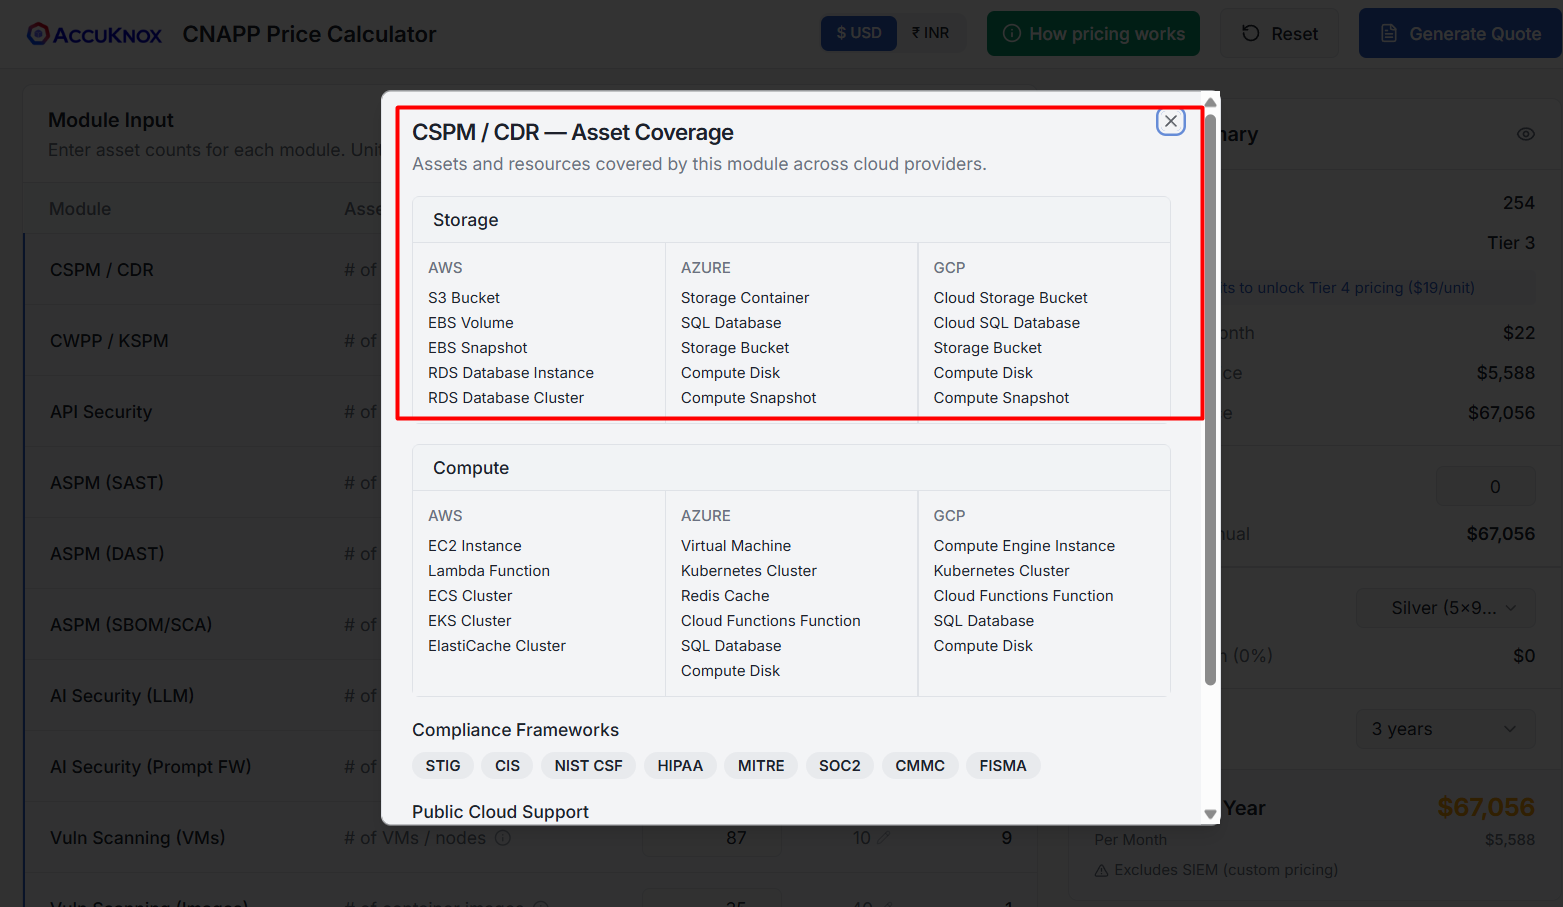The width and height of the screenshot is (1563, 907).
Task: Click EKS Cluster under AWS compute
Action: [x=470, y=621]
